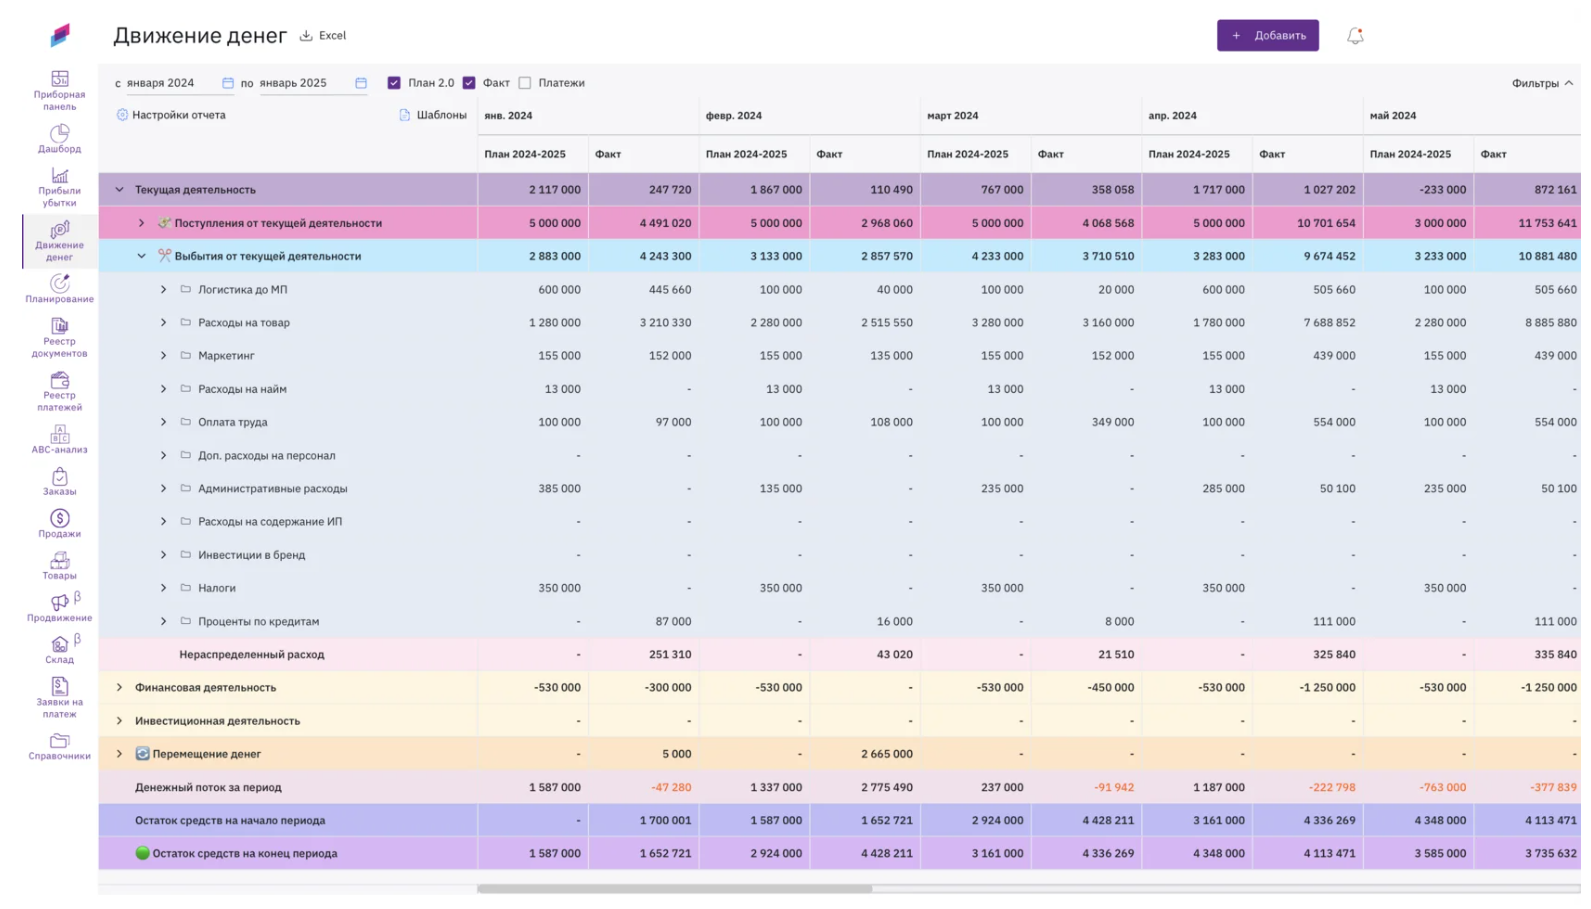Export the report to Excel
The height and width of the screenshot is (909, 1591).
pos(323,36)
